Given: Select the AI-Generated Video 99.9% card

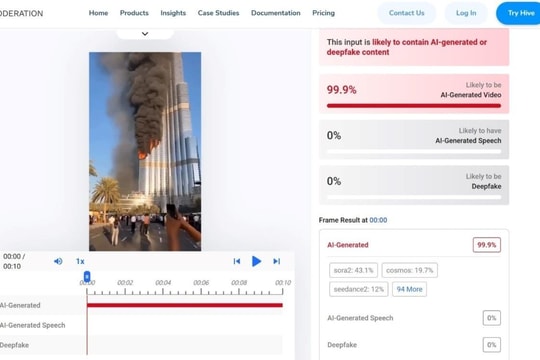Looking at the screenshot, I should click(414, 94).
